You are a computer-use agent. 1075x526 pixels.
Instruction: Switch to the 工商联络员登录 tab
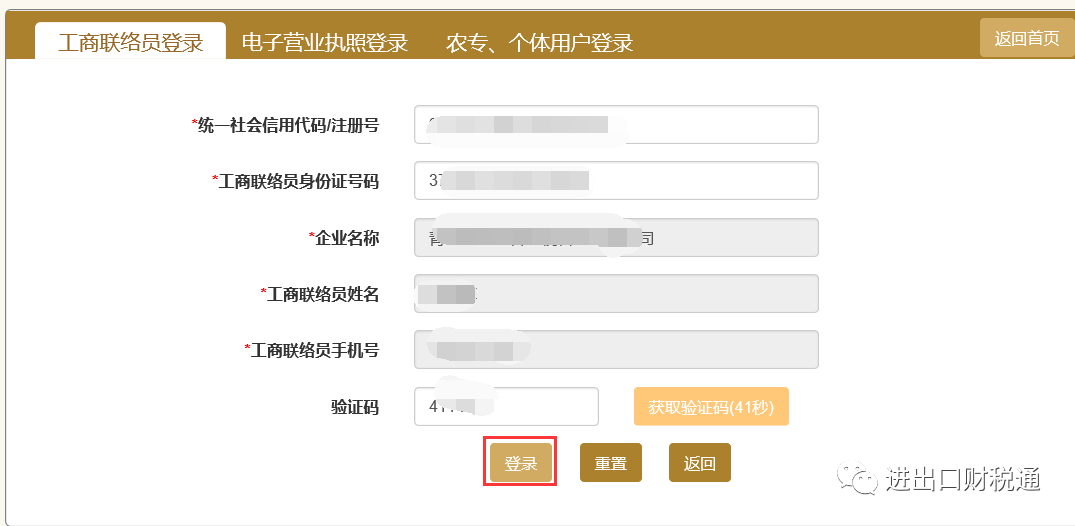(x=131, y=43)
